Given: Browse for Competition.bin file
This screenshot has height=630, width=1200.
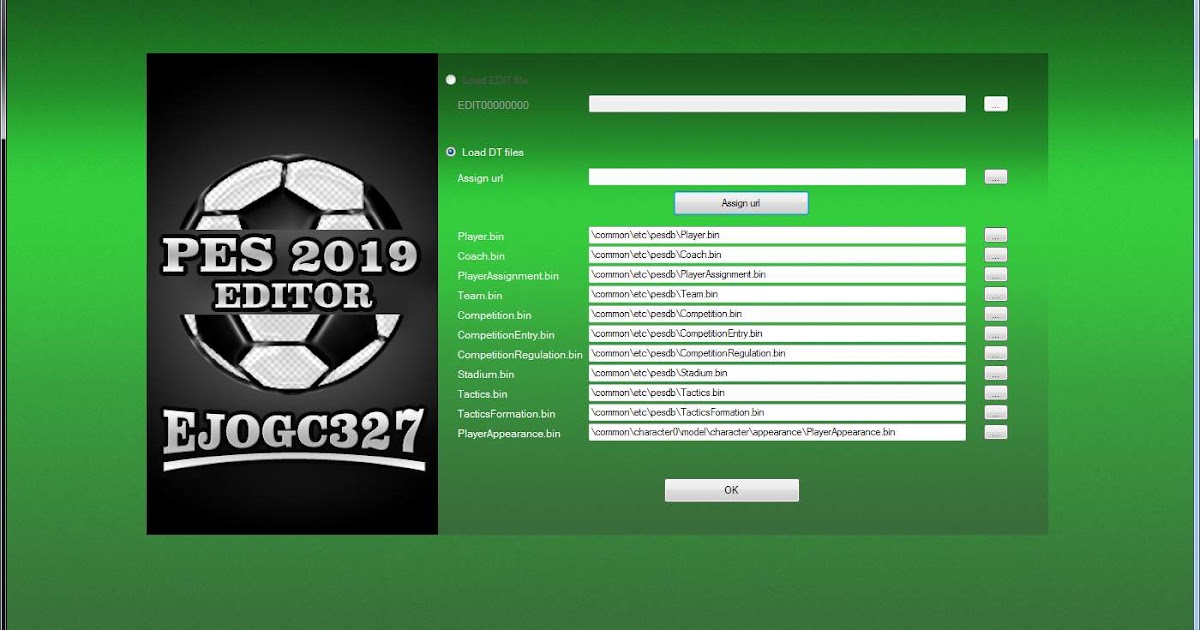Looking at the screenshot, I should coord(996,314).
